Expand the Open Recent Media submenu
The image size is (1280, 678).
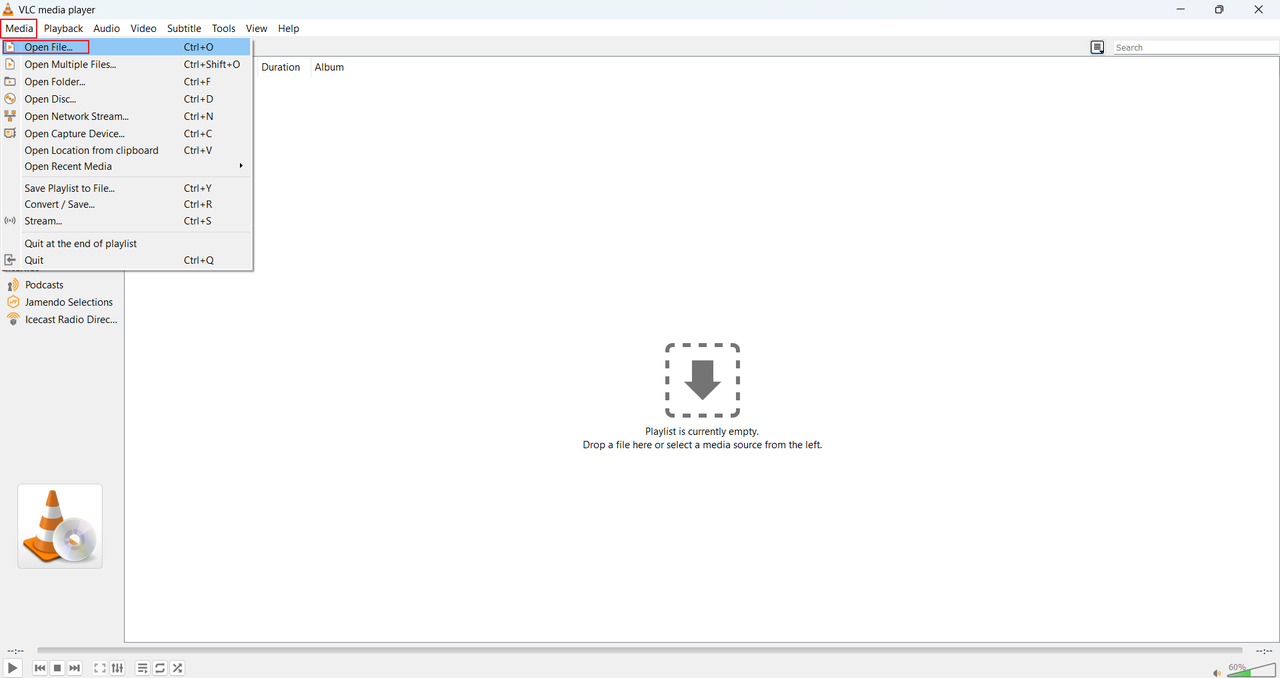click(126, 166)
